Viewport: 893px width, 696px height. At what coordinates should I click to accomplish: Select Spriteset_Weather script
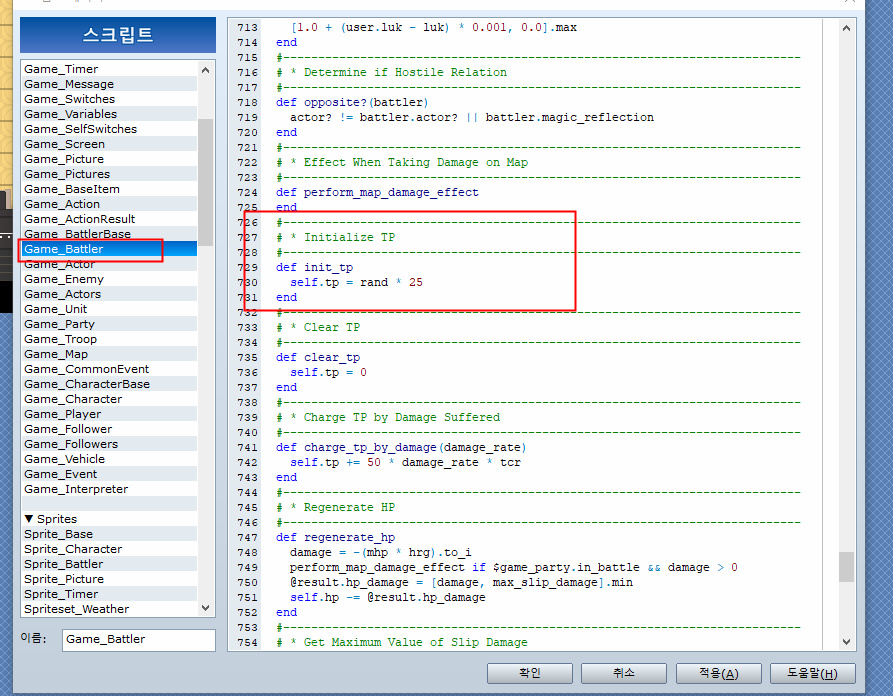pyautogui.click(x=109, y=609)
